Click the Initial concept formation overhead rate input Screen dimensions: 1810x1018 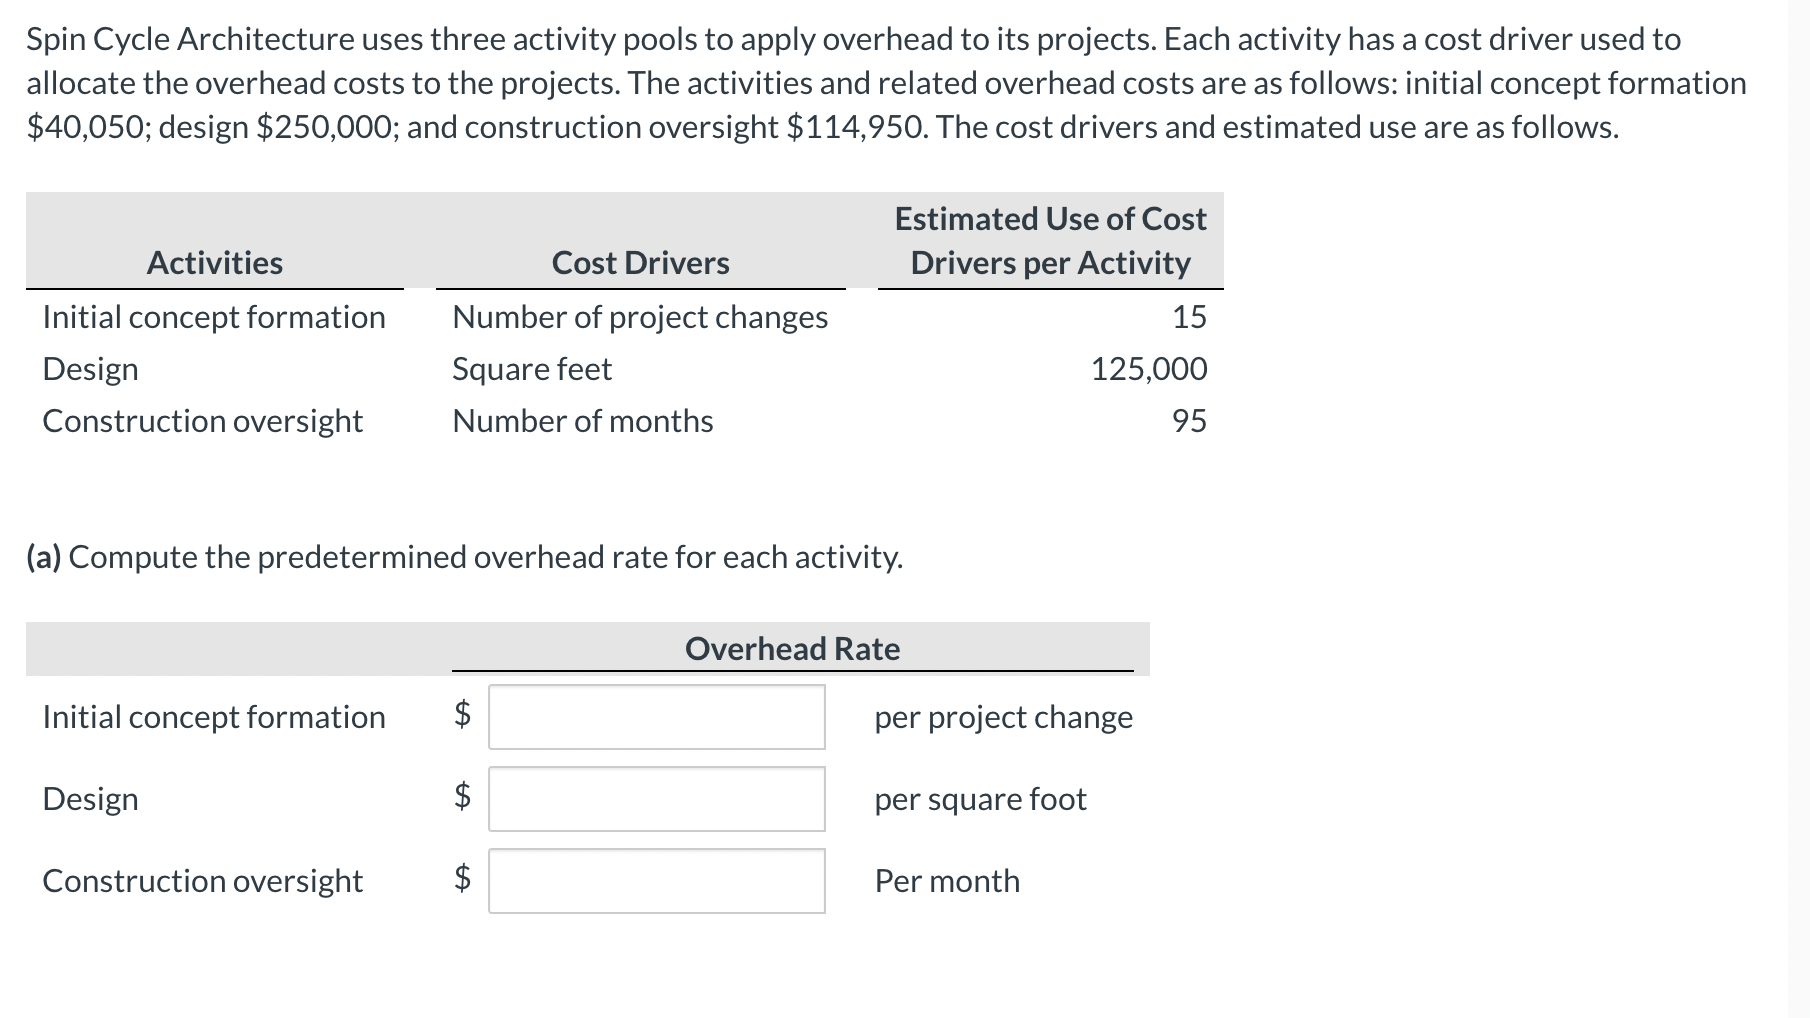point(657,717)
